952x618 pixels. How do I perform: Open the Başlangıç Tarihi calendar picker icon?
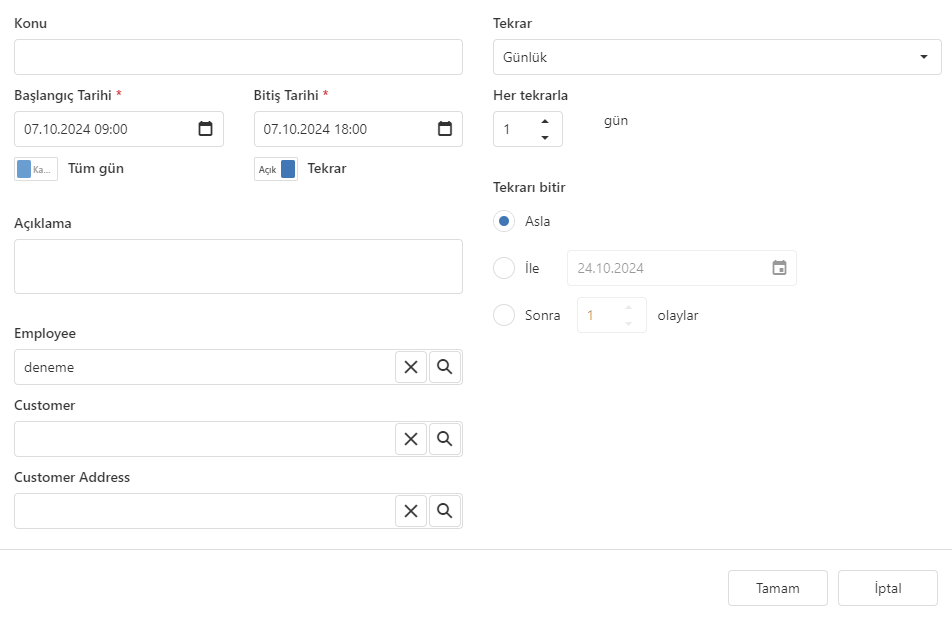205,129
